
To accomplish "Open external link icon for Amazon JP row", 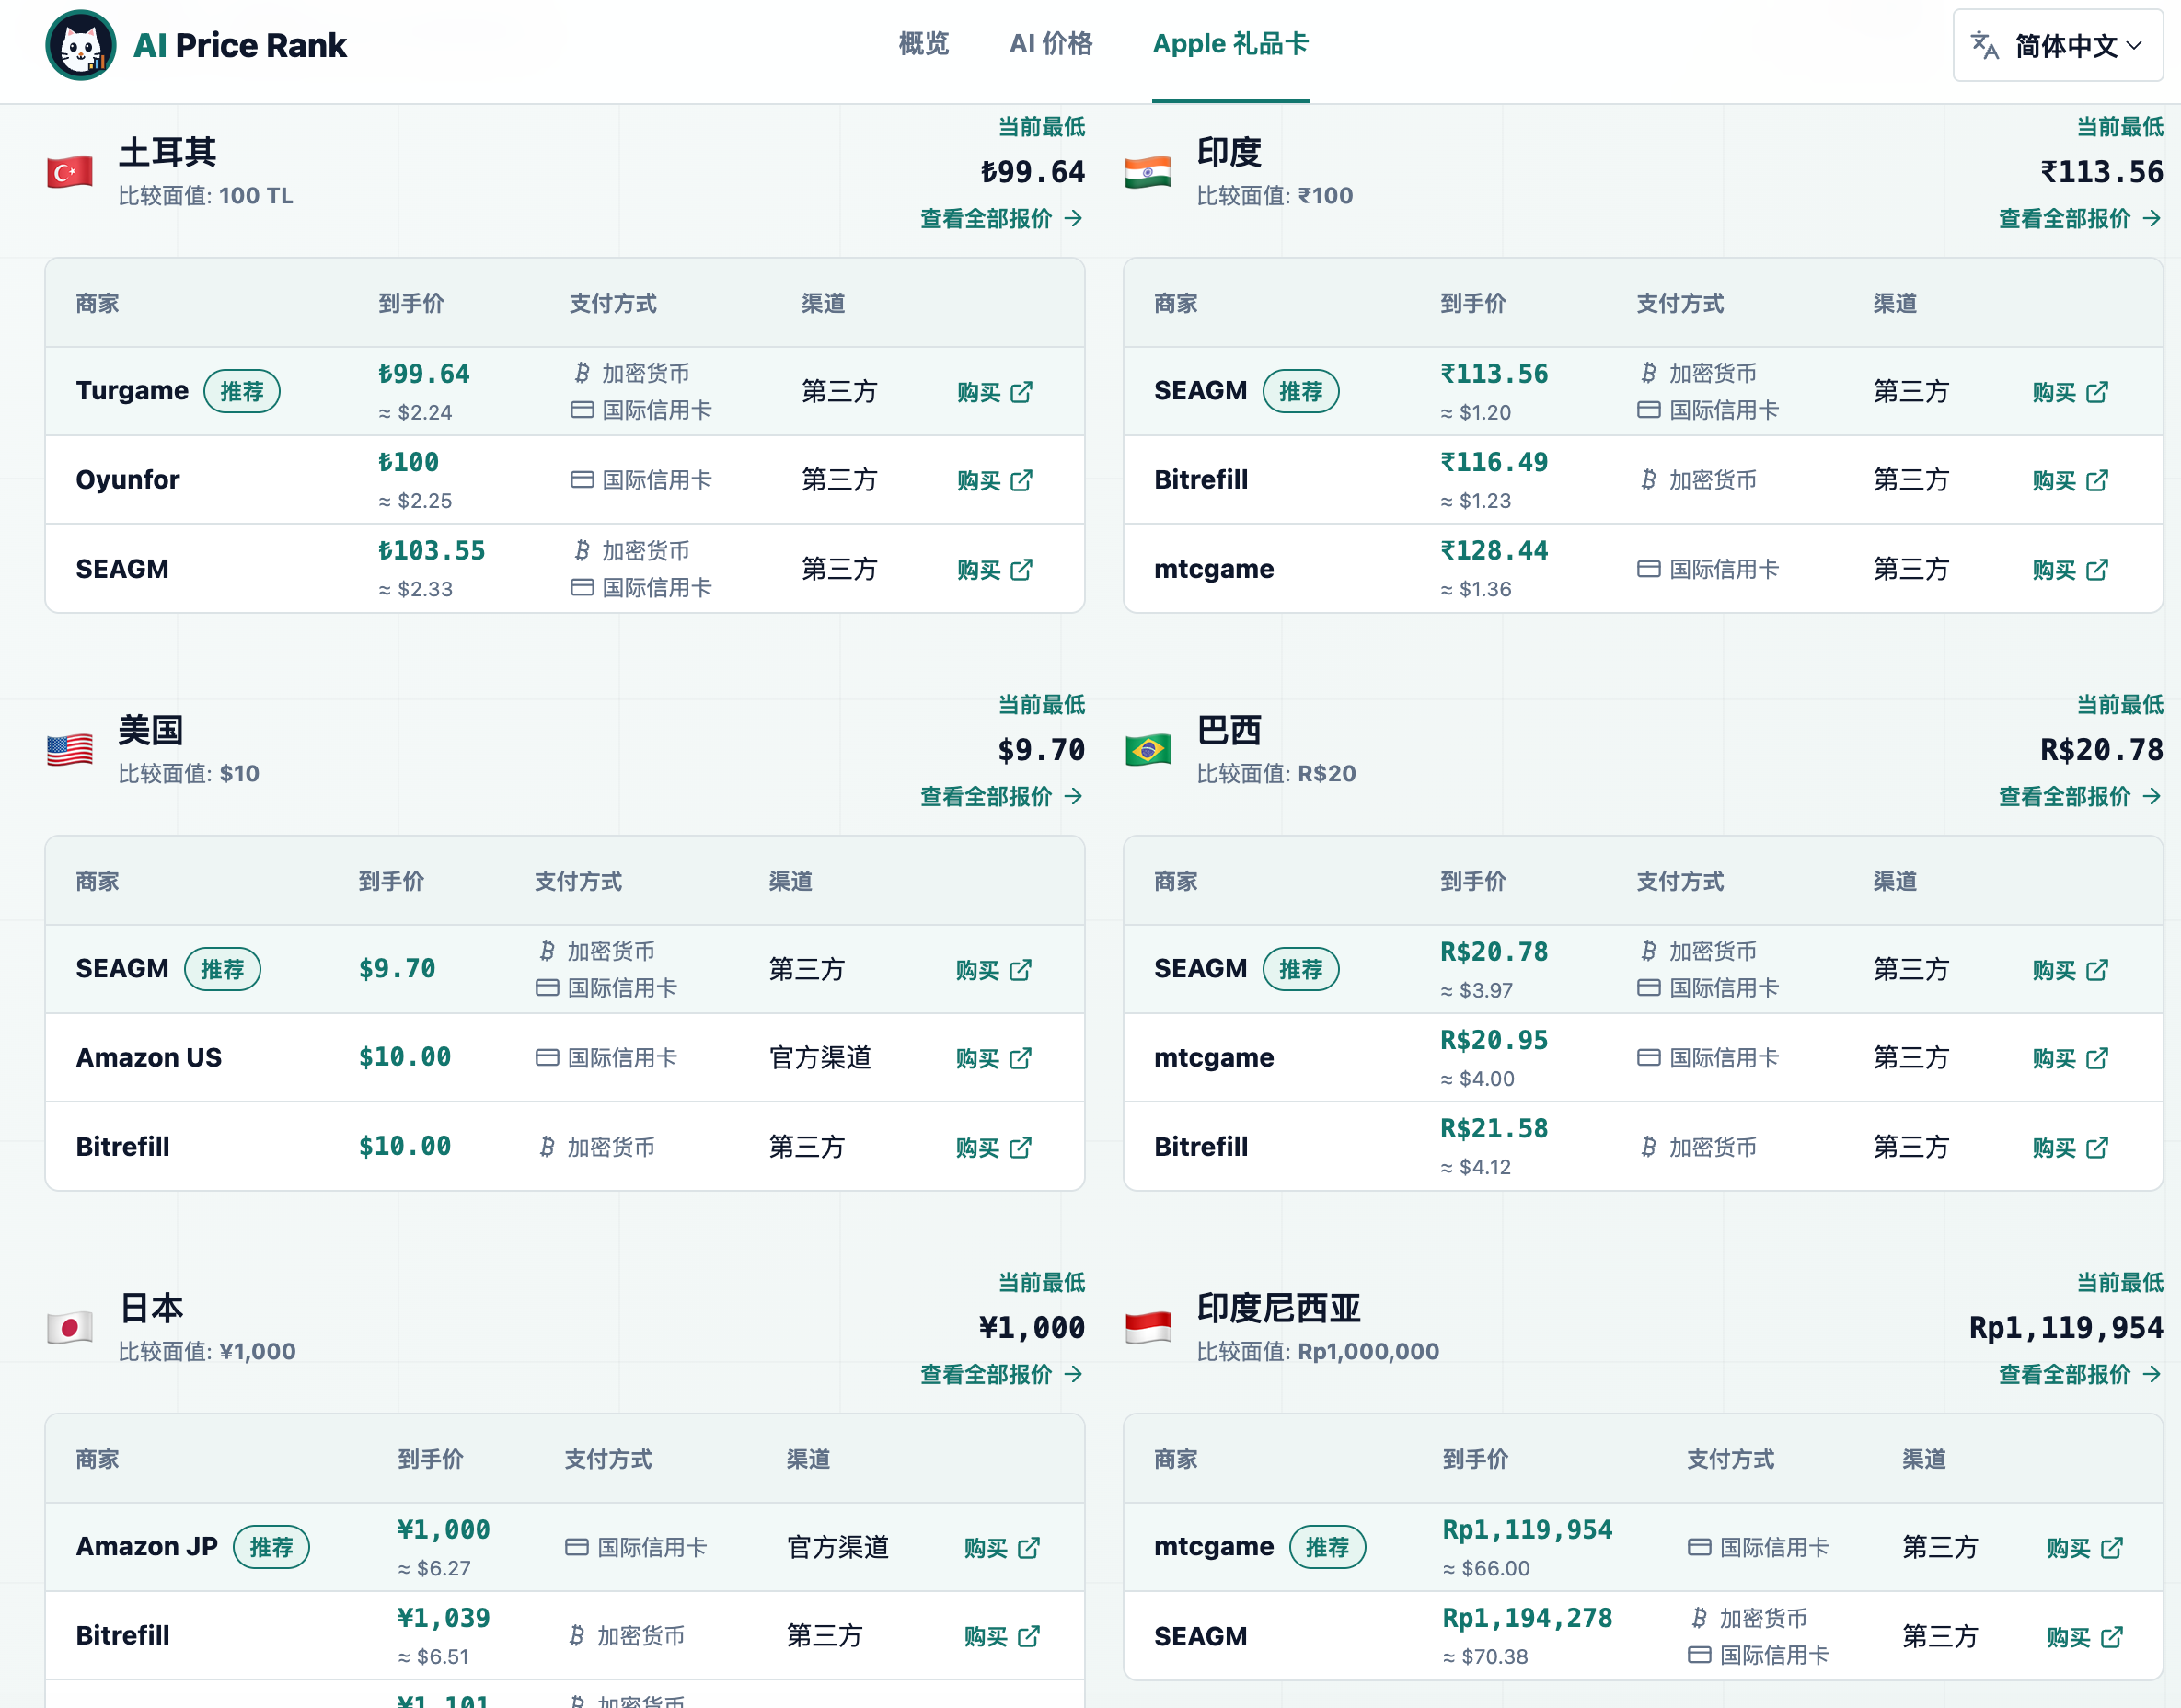I will click(x=1028, y=1549).
